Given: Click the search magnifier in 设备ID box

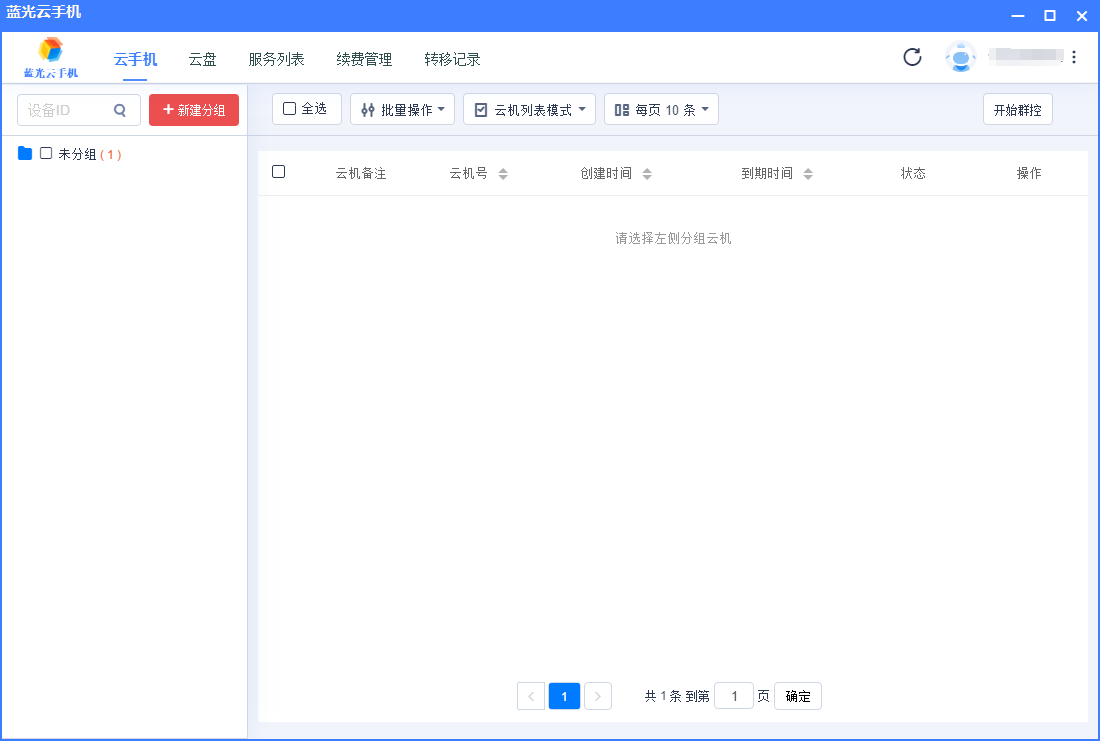Looking at the screenshot, I should point(120,110).
